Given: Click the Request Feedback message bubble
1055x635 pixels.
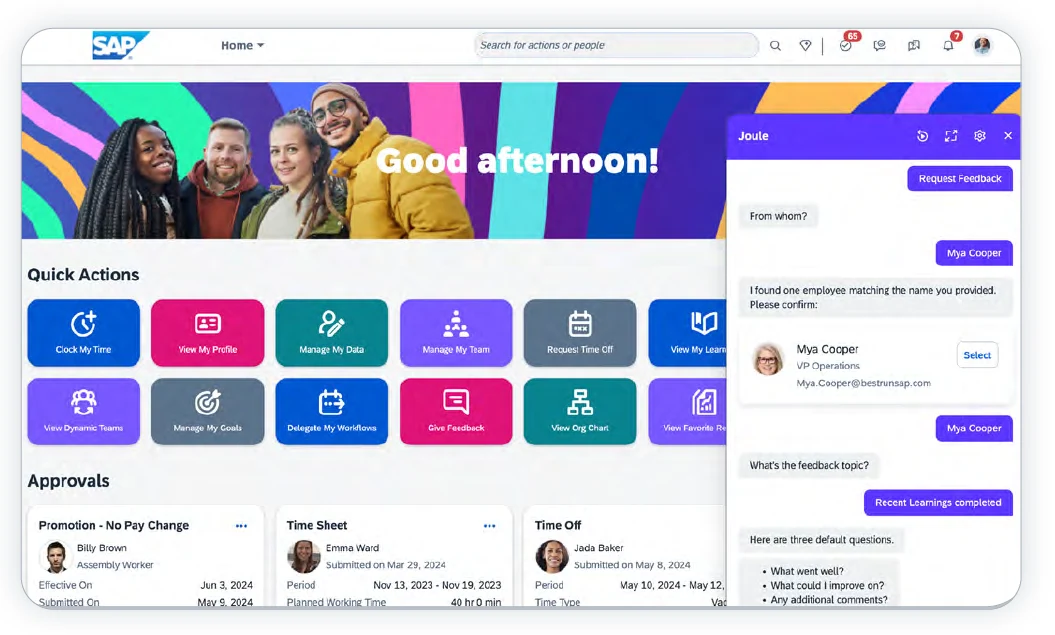Looking at the screenshot, I should click(x=960, y=178).
